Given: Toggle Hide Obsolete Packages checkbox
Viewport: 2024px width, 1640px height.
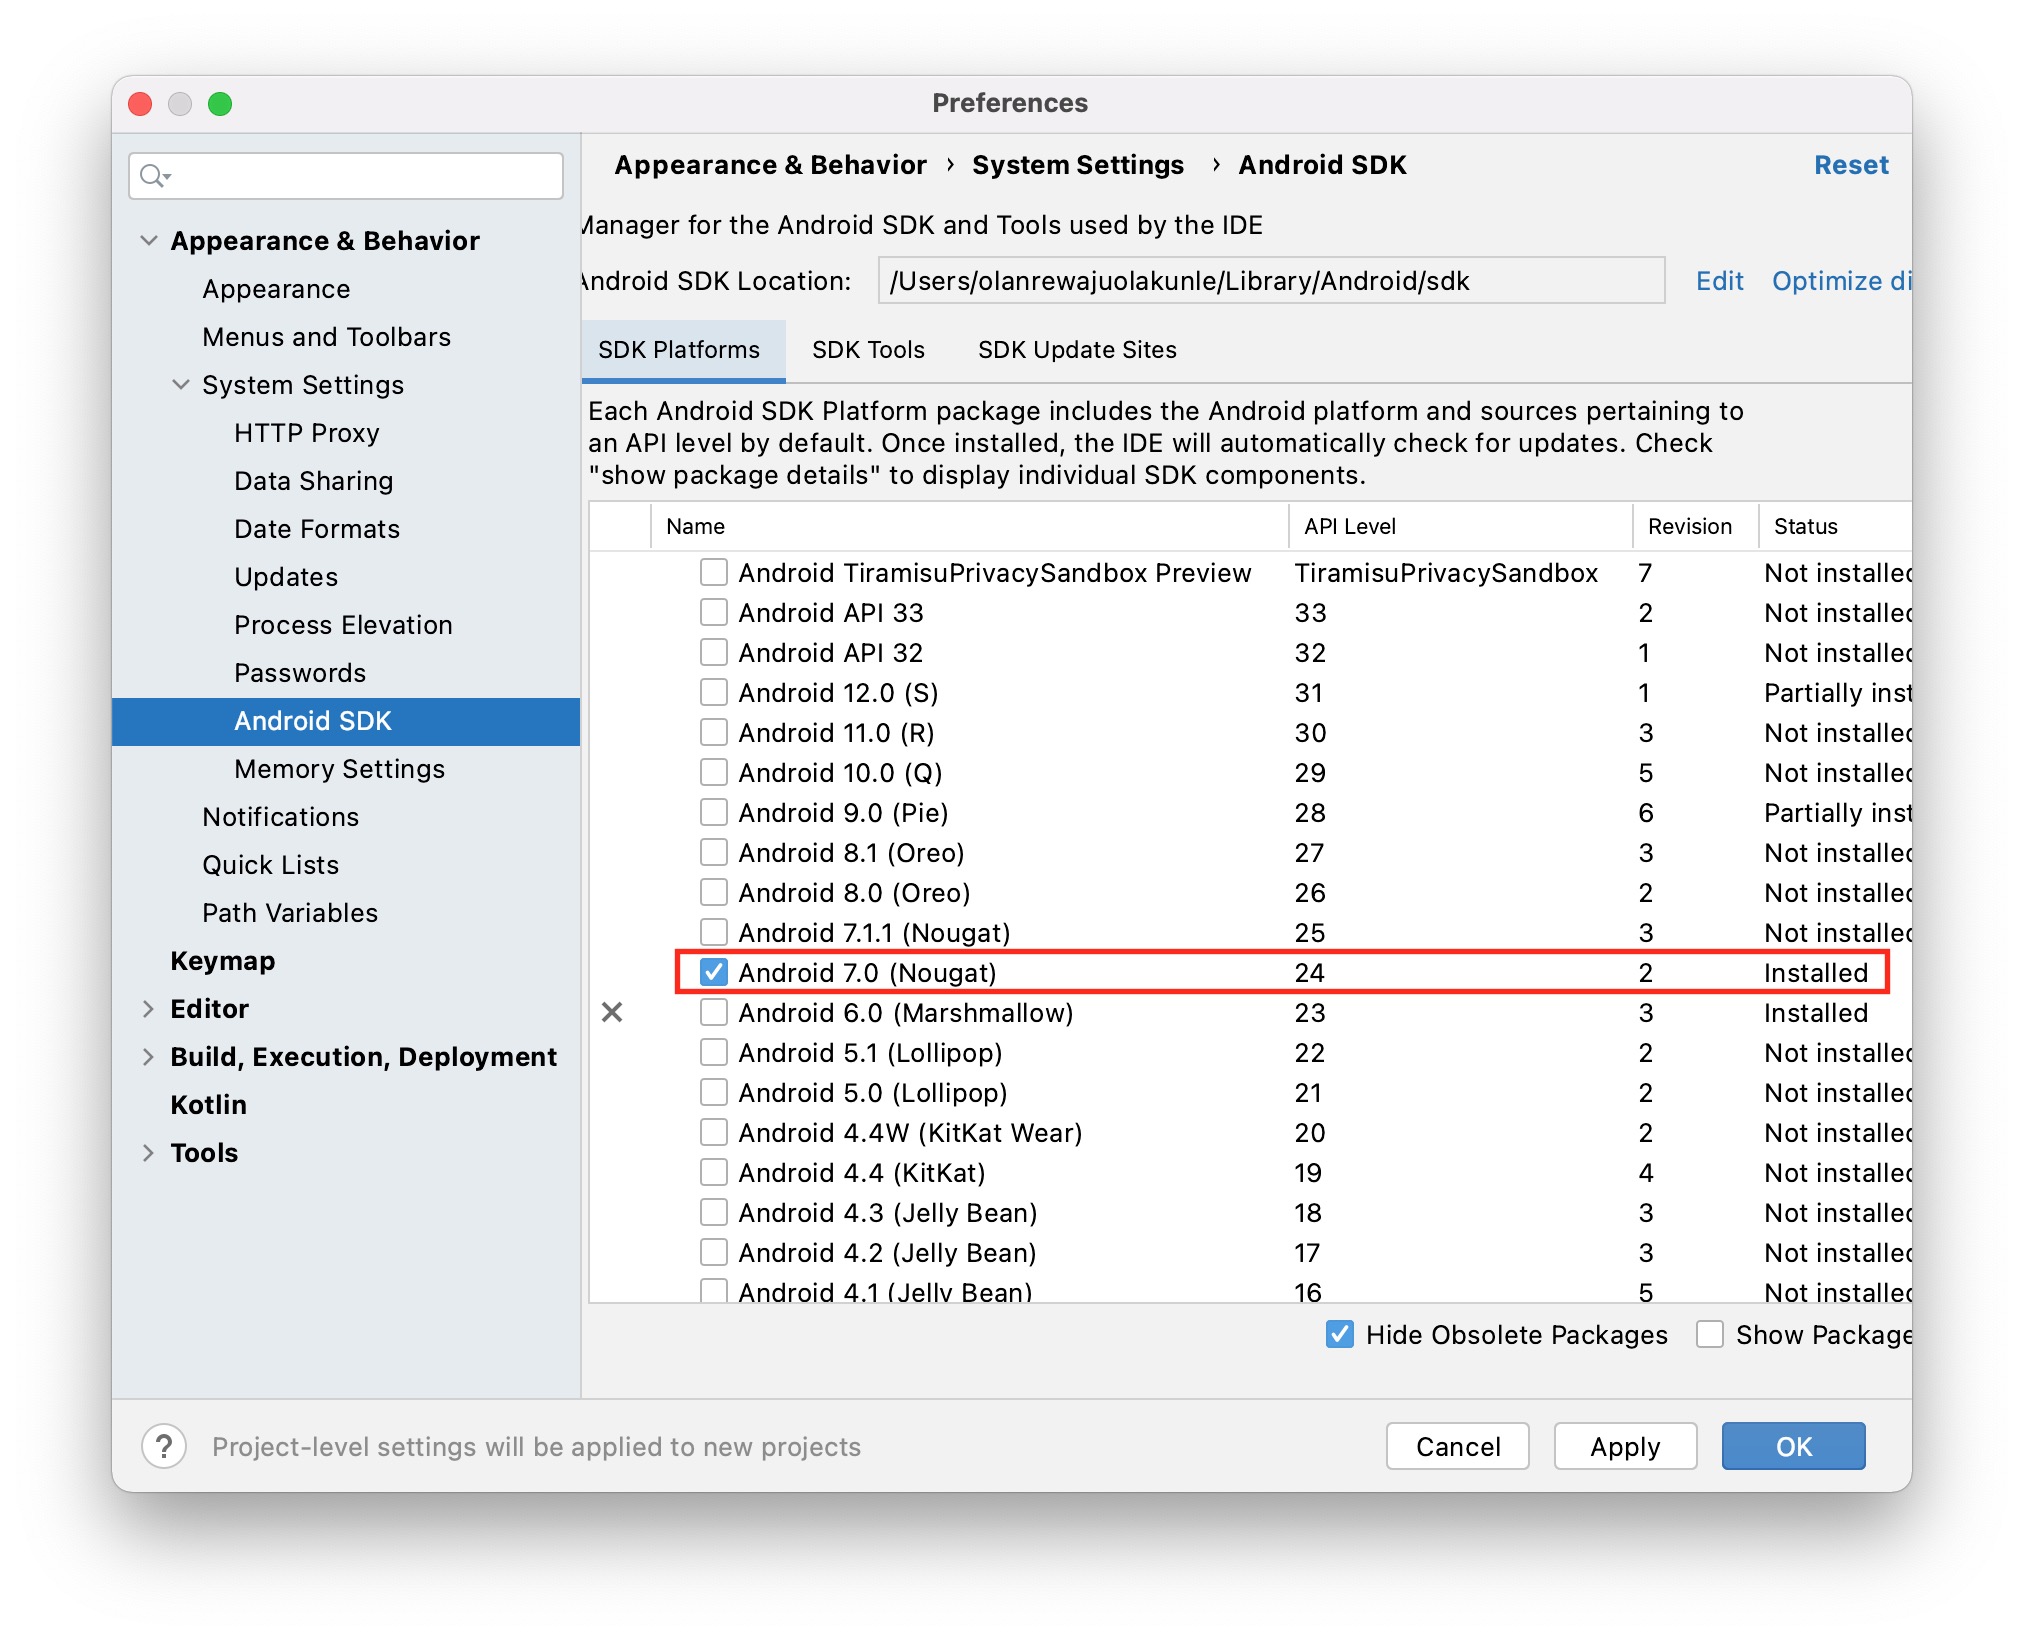Looking at the screenshot, I should pos(1339,1334).
